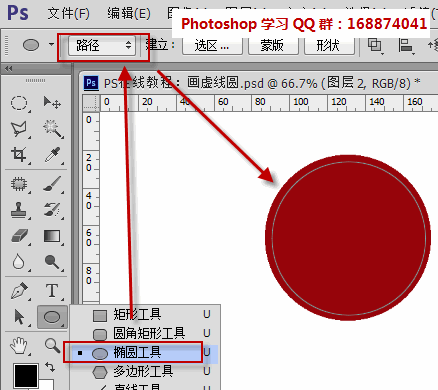This screenshot has width=438, height=390.
Task: Activate the Crop tool
Action: (x=19, y=155)
